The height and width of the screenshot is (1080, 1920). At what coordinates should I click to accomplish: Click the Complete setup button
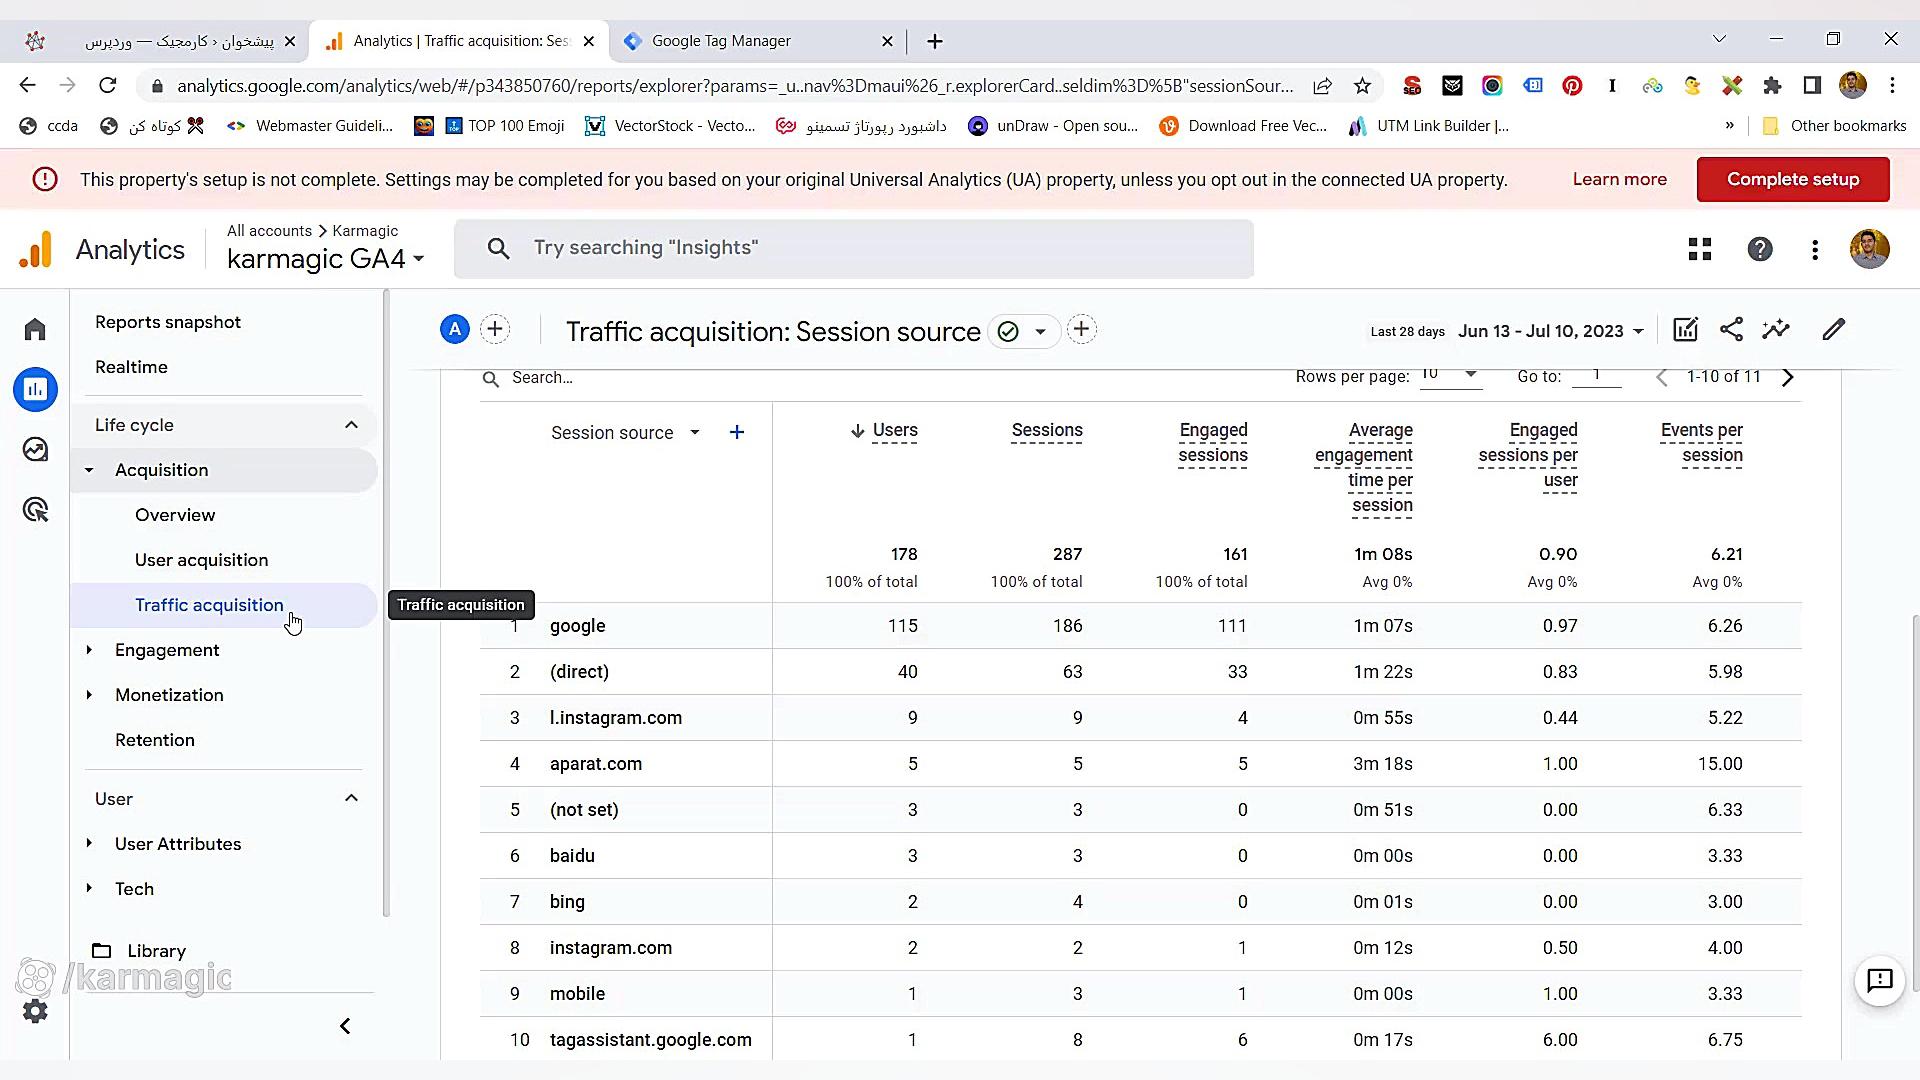(1792, 180)
